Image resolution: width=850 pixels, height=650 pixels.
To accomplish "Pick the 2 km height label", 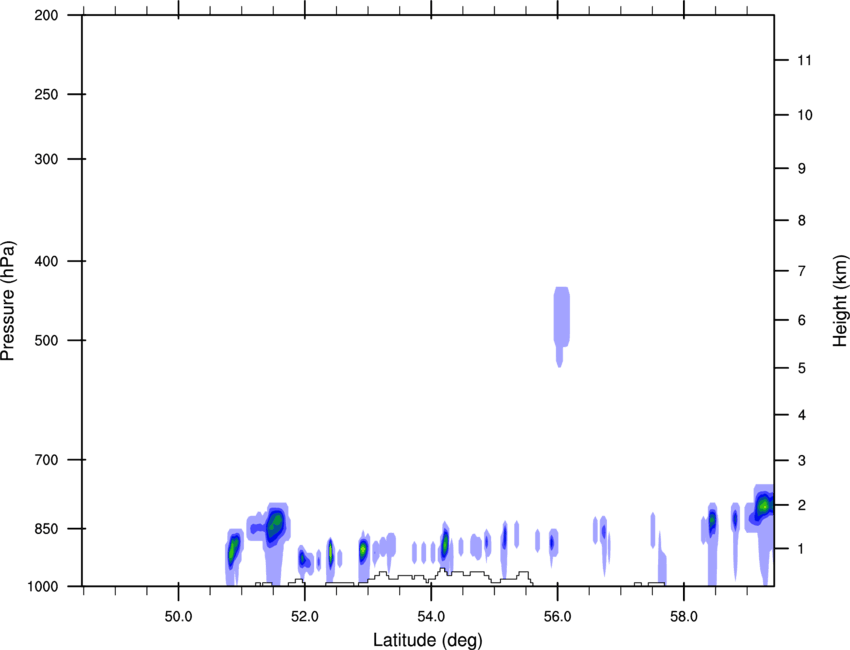I will point(802,505).
